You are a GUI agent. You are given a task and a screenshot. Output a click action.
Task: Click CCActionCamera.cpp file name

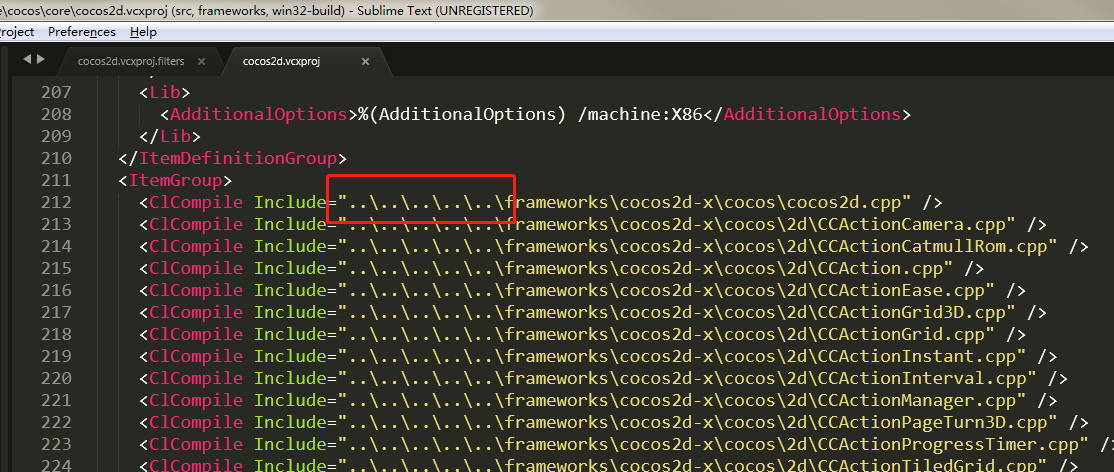point(911,225)
